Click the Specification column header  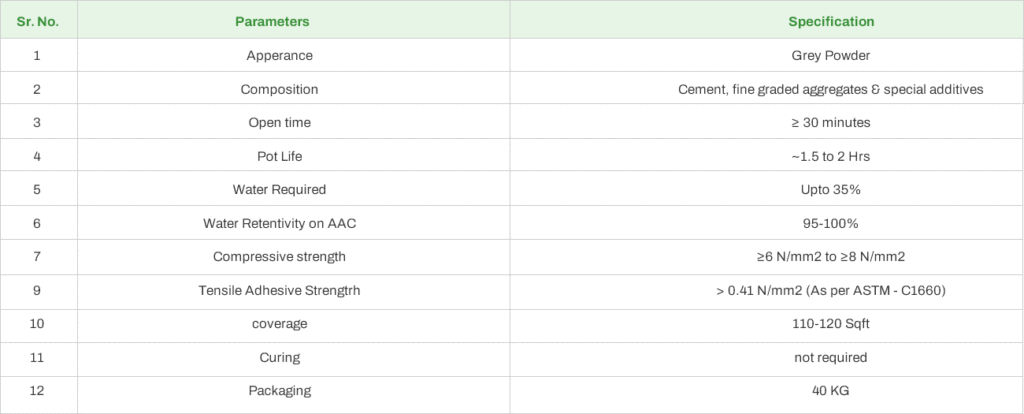[x=830, y=21]
